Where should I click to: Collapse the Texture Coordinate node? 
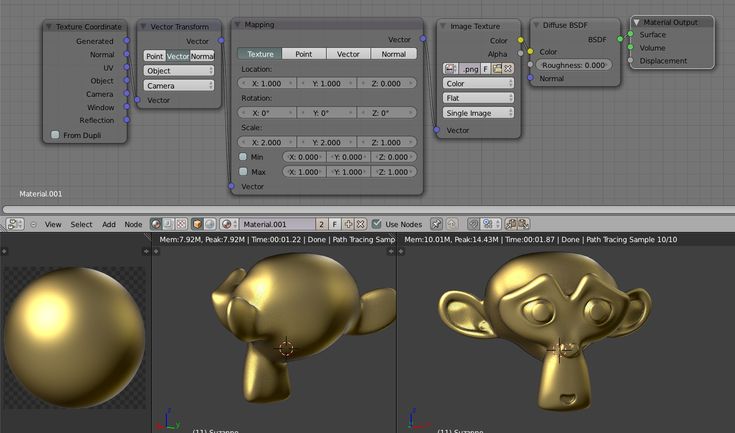click(49, 27)
